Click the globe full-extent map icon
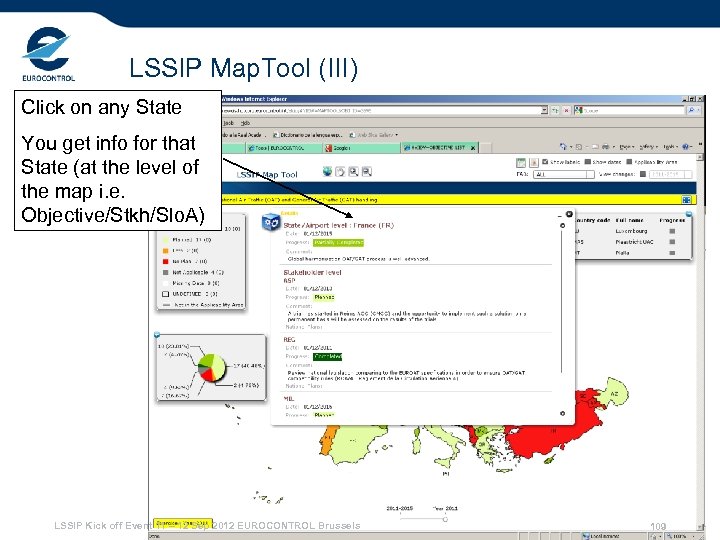This screenshot has width=720, height=540. (327, 171)
